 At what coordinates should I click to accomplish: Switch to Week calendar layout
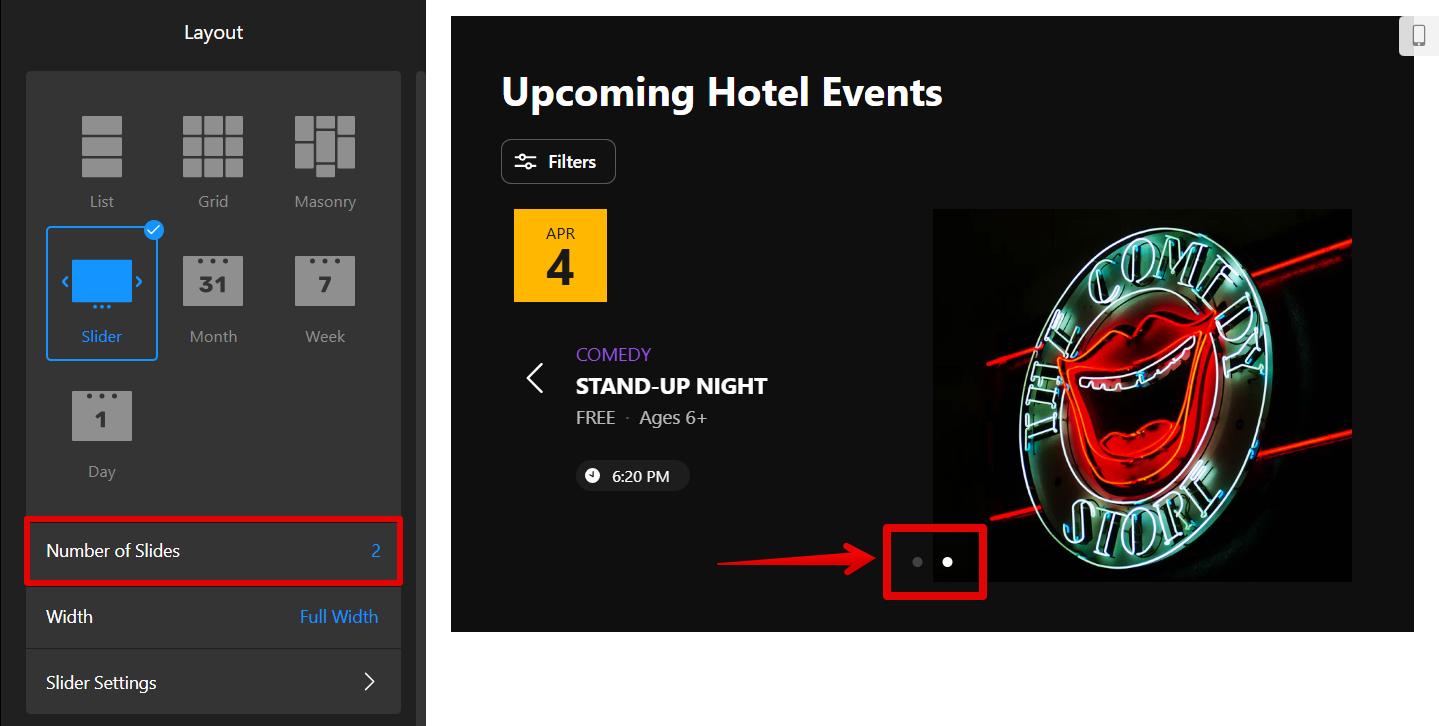click(x=325, y=282)
